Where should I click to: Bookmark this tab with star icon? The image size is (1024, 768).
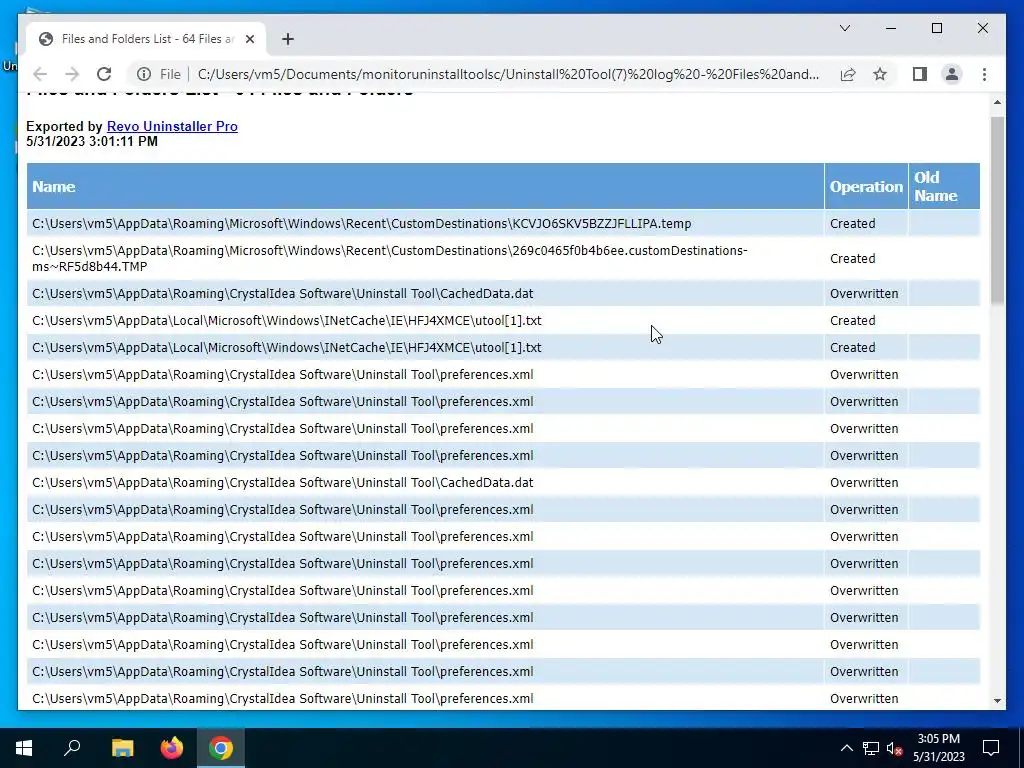tap(880, 74)
